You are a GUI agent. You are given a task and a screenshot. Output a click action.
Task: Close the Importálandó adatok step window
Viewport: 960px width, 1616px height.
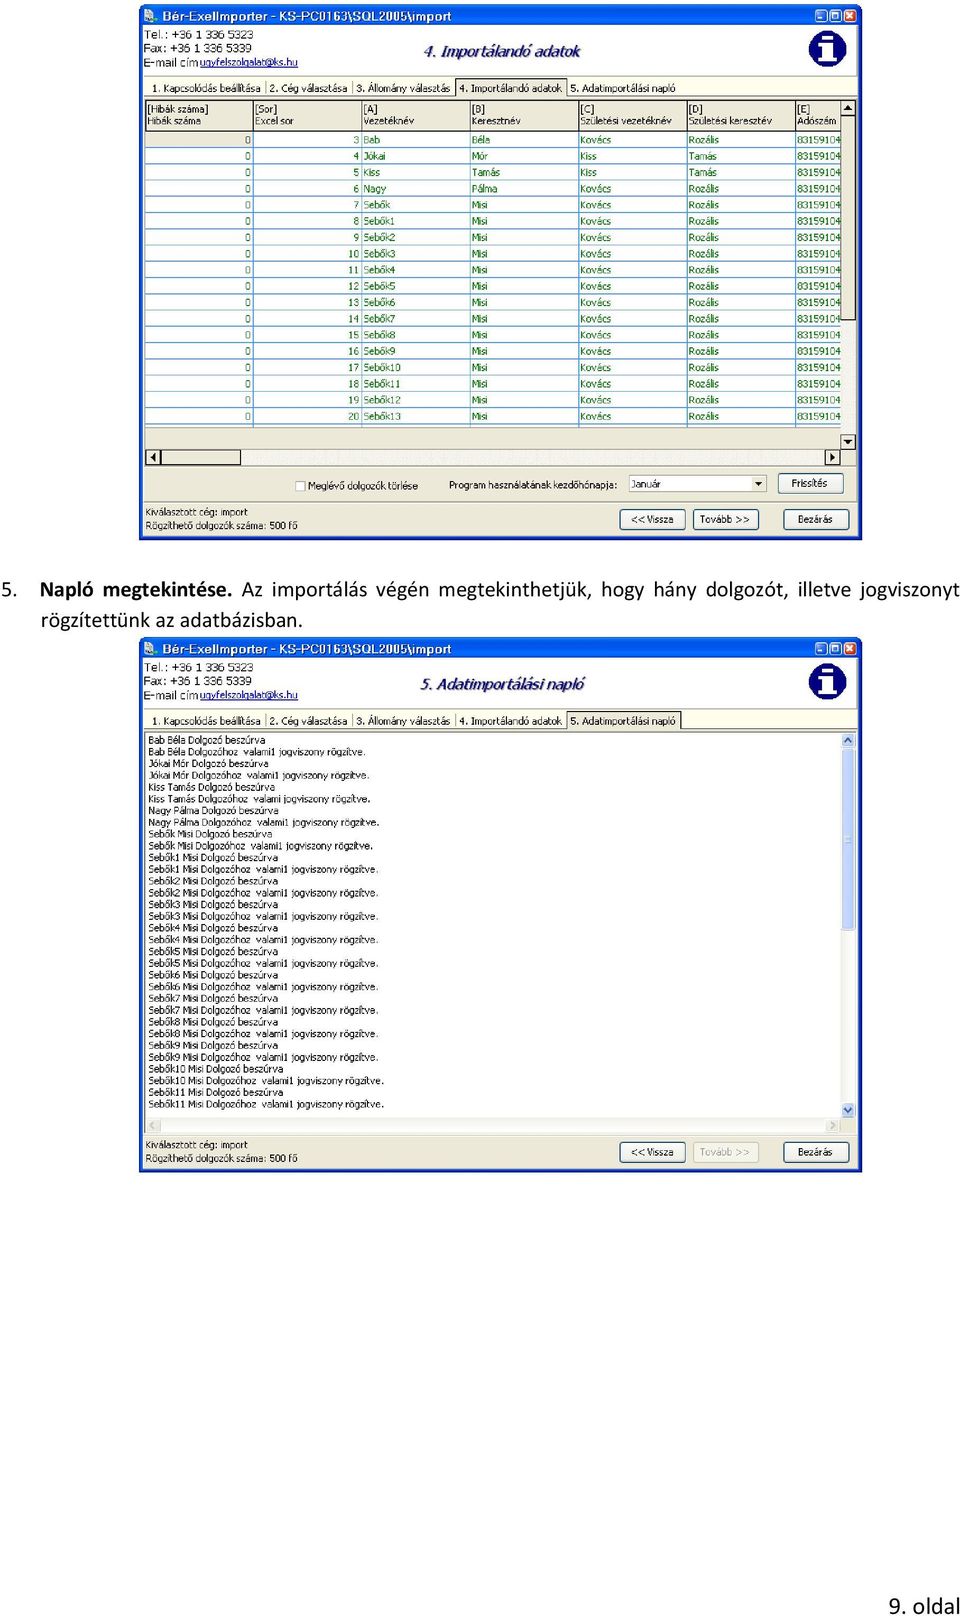tap(850, 16)
